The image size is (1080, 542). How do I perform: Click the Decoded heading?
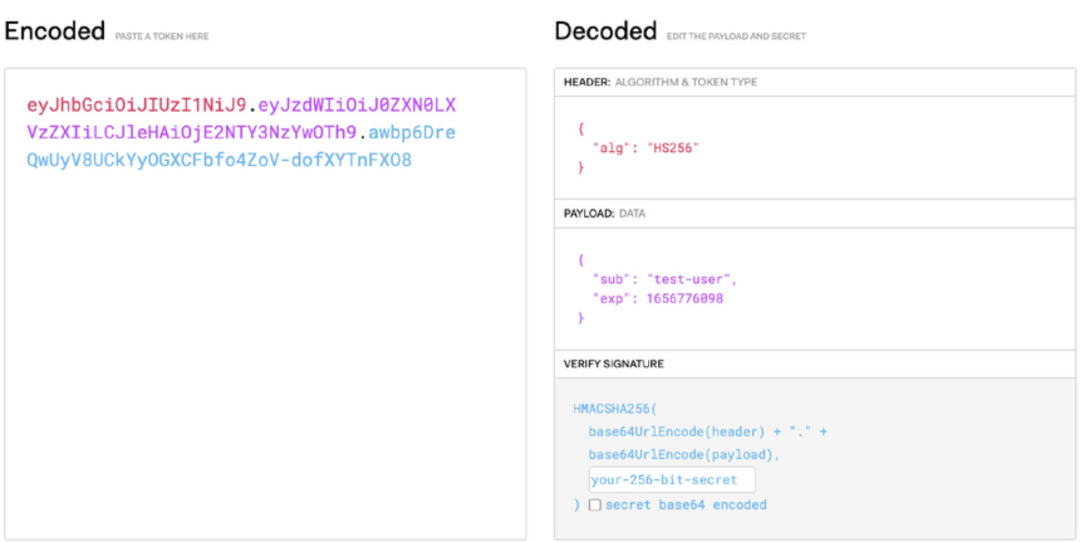click(605, 31)
